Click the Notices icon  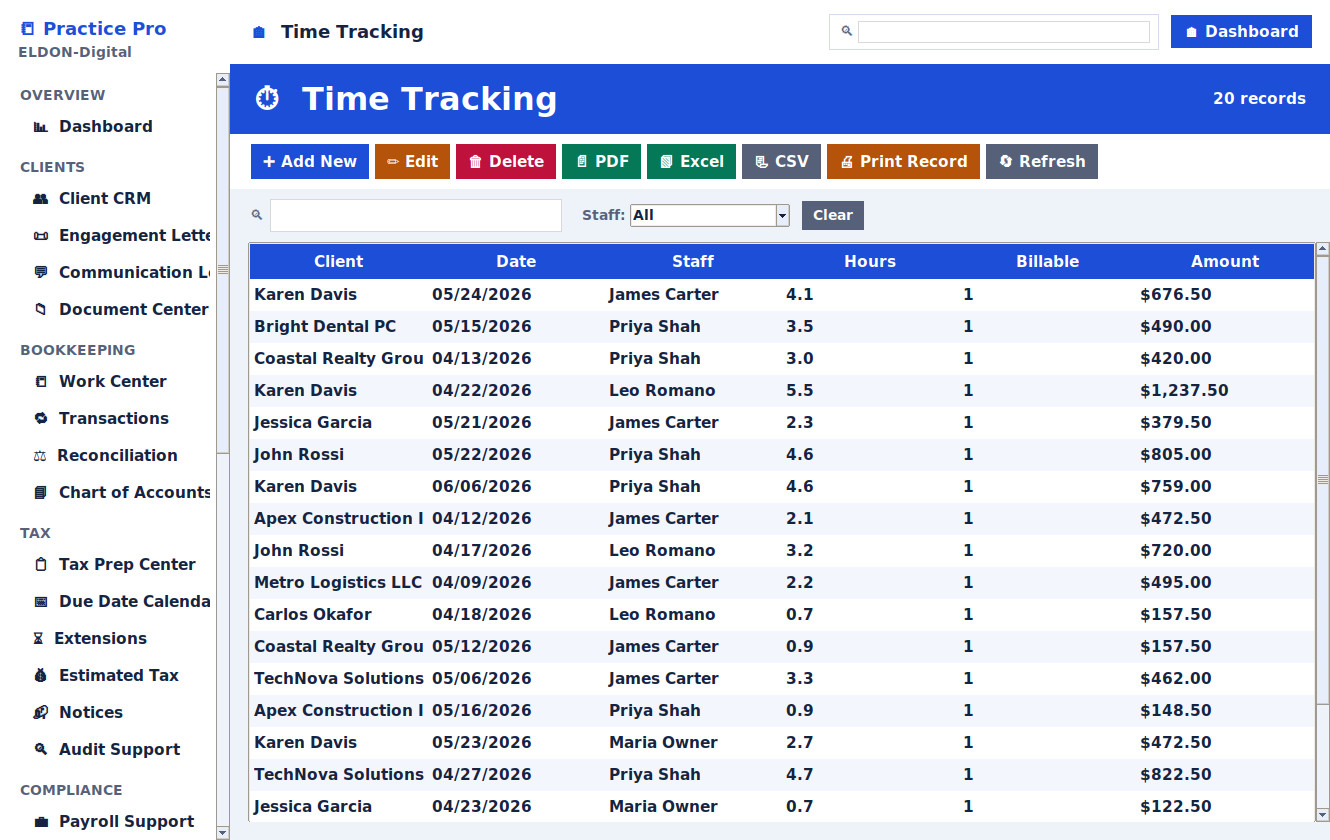pos(41,713)
